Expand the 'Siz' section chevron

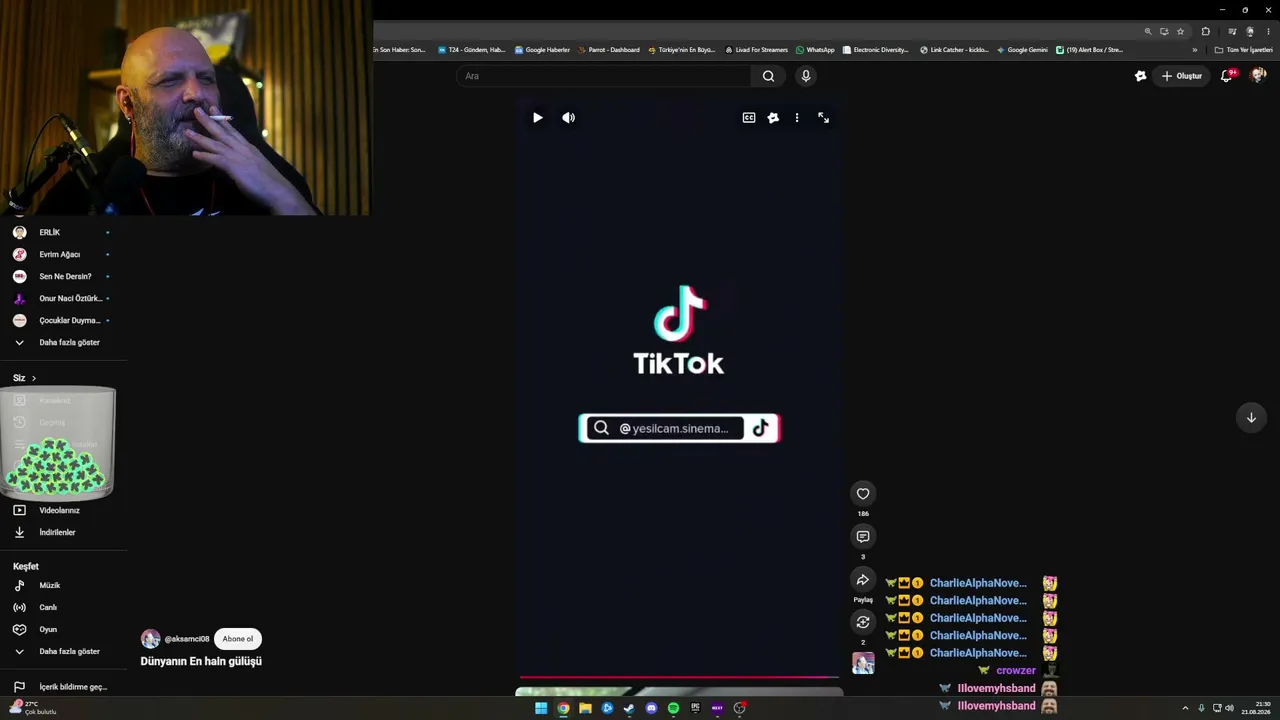34,378
